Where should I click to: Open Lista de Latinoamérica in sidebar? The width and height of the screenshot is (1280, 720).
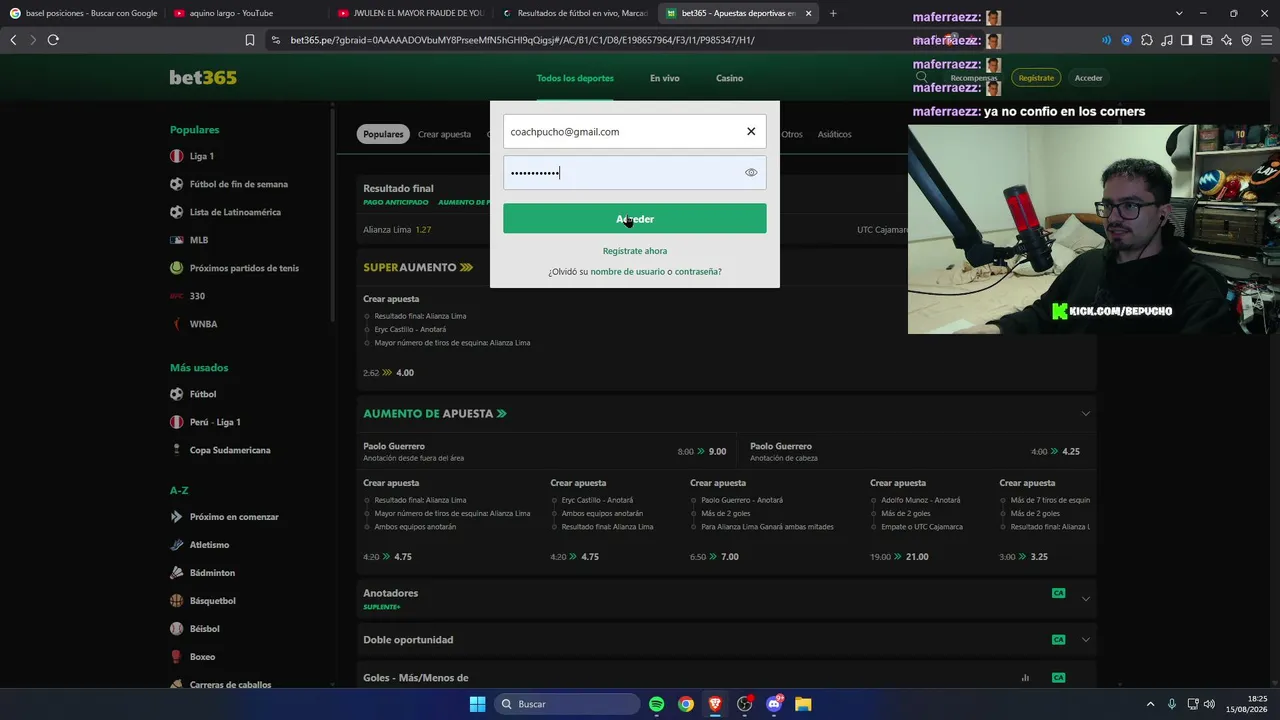click(x=235, y=212)
